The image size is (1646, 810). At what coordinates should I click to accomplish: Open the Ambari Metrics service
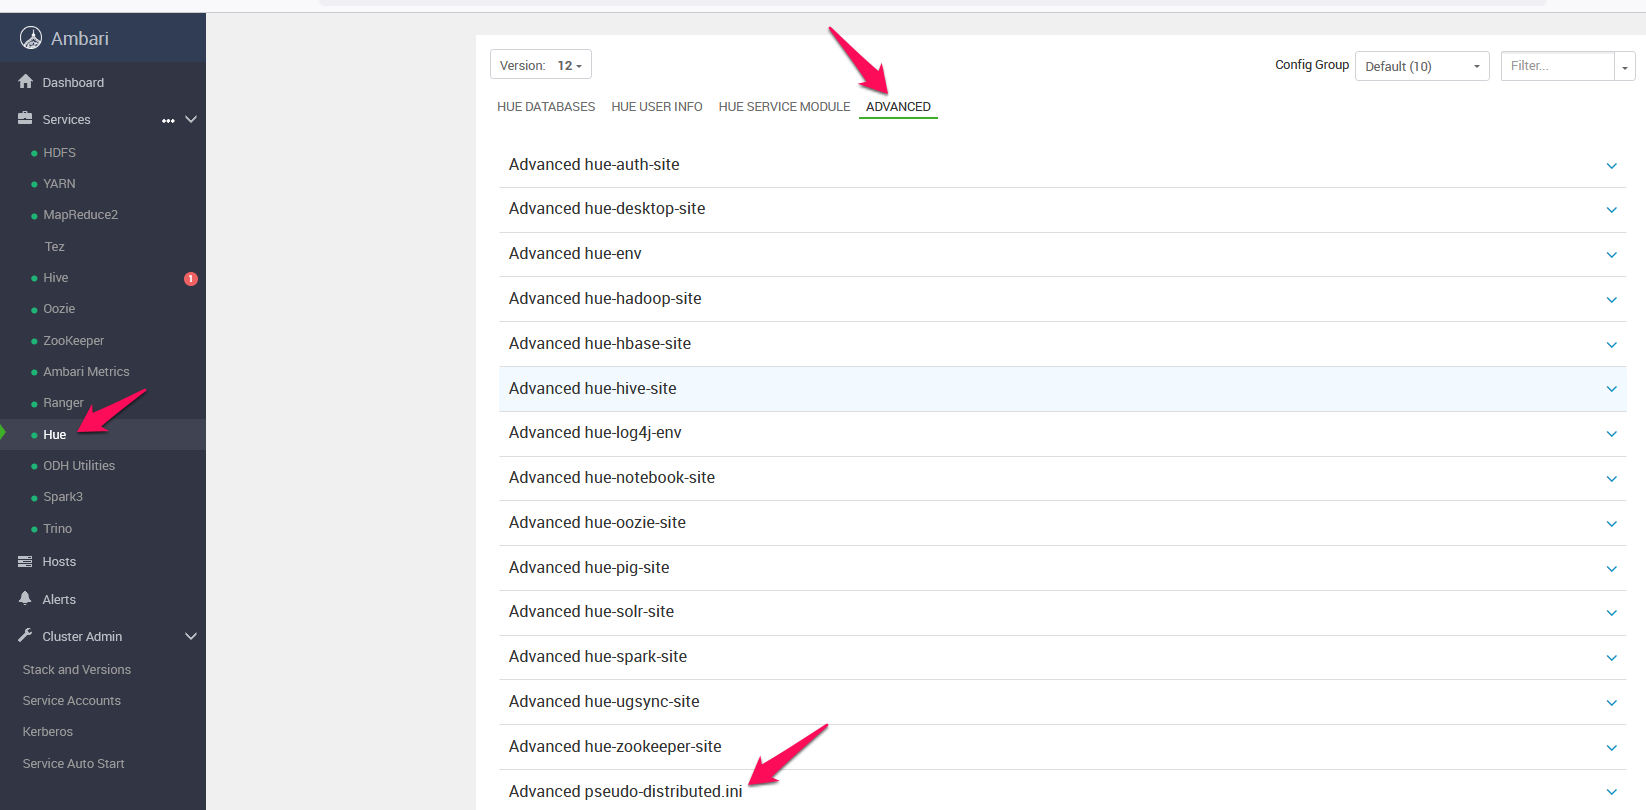[x=86, y=372]
